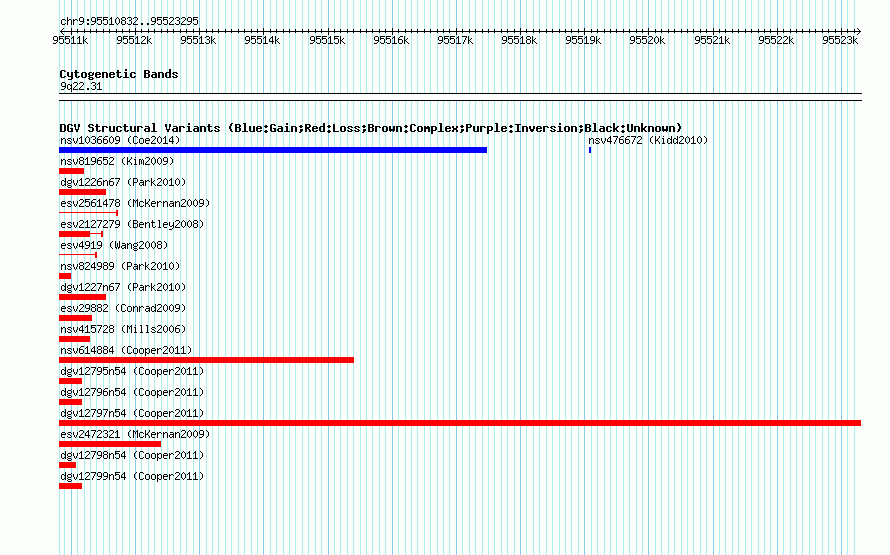This screenshot has height=555, width=890.
Task: Click the thin red line under esv4919
Action: pyautogui.click(x=78, y=255)
